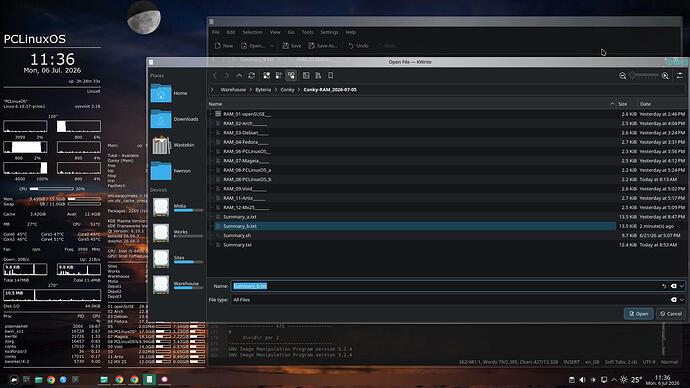Image resolution: width=690 pixels, height=388 pixels.
Task: Open the Nemon folder in Places
Action: (x=176, y=171)
